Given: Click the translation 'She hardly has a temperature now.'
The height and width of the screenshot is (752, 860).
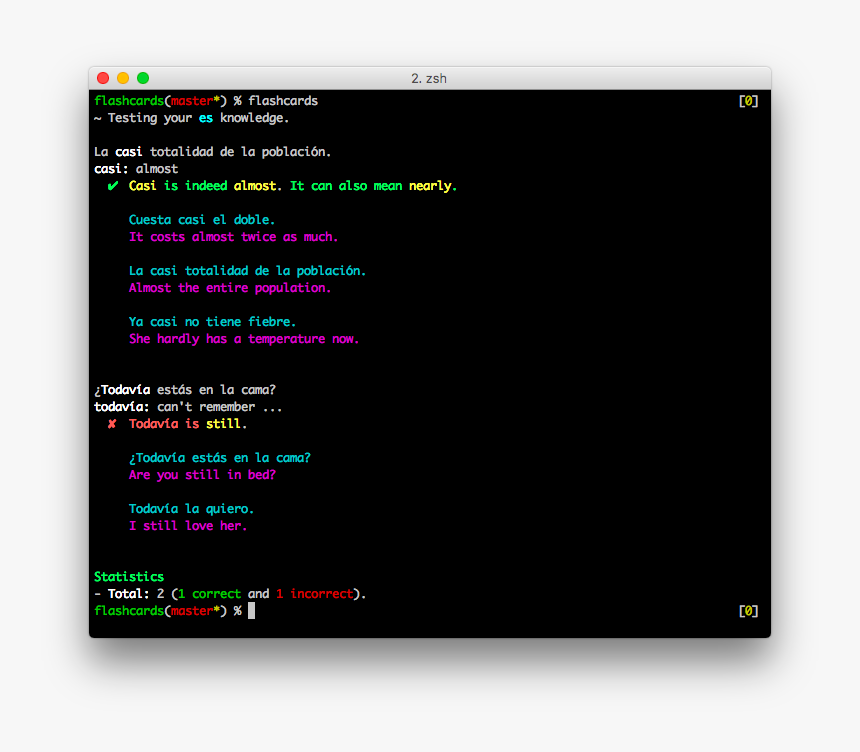Looking at the screenshot, I should (x=244, y=339).
